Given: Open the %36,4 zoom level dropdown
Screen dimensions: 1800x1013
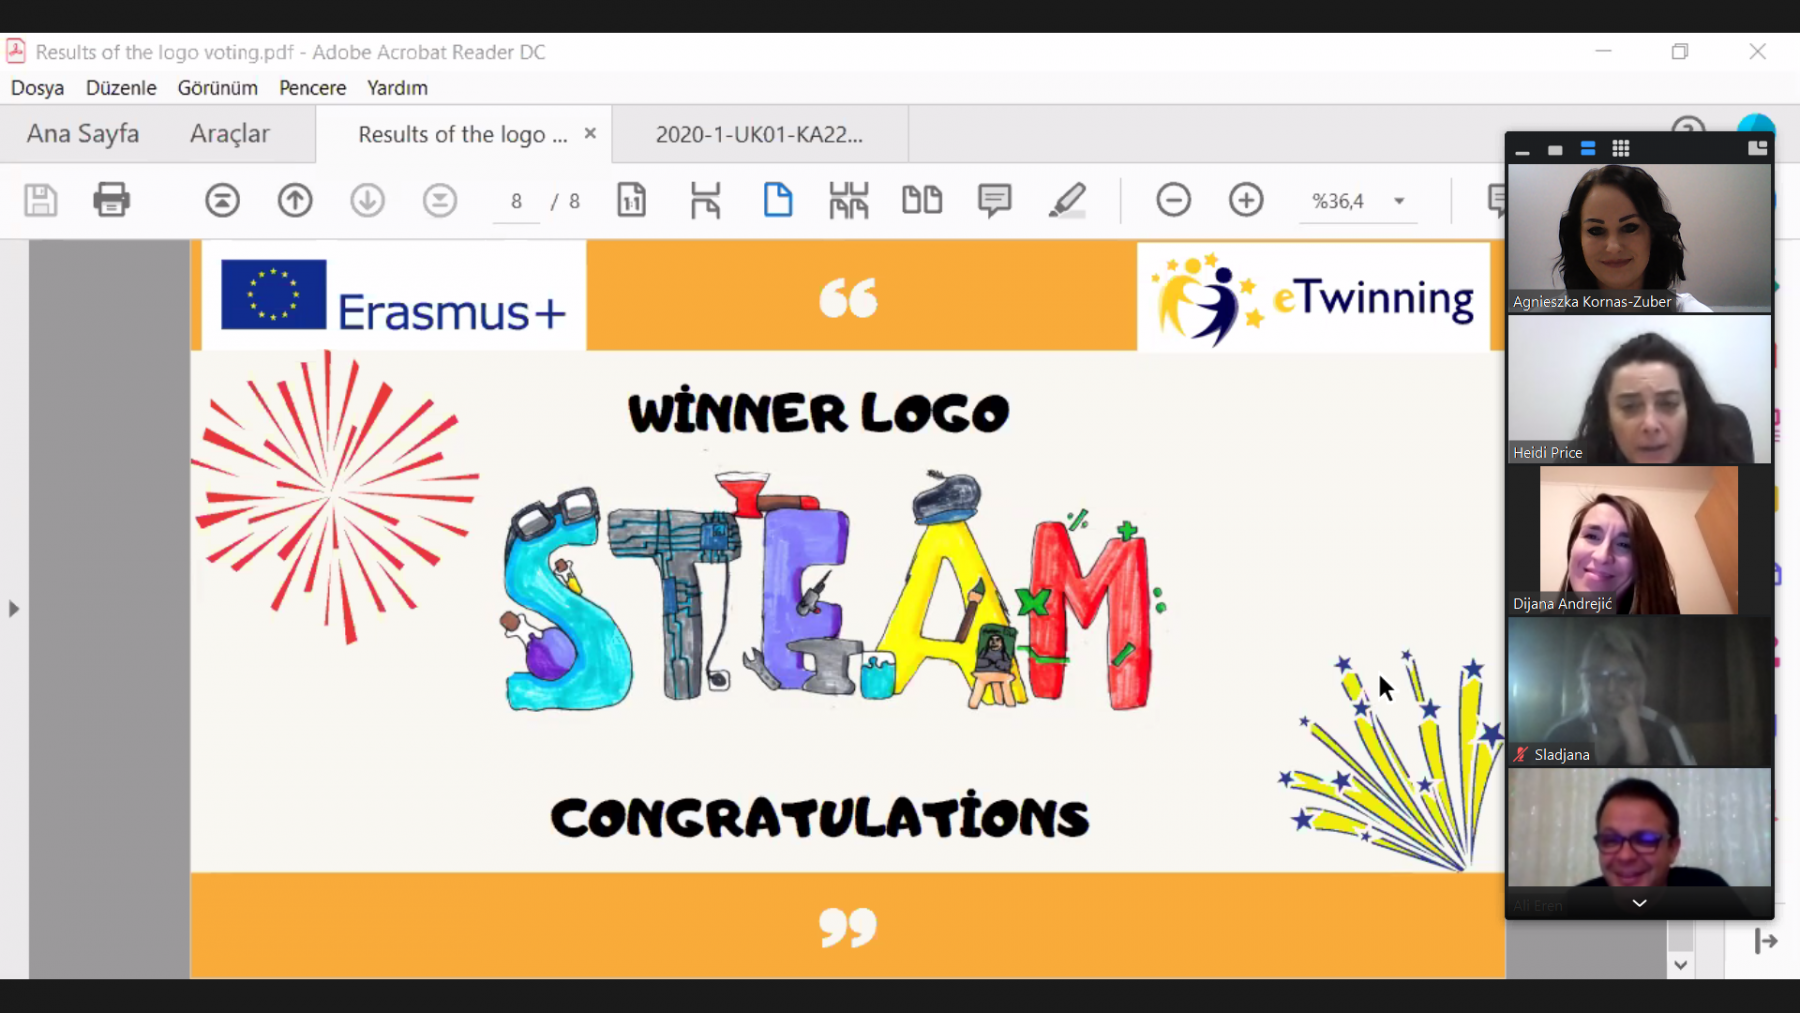Looking at the screenshot, I should point(1399,201).
